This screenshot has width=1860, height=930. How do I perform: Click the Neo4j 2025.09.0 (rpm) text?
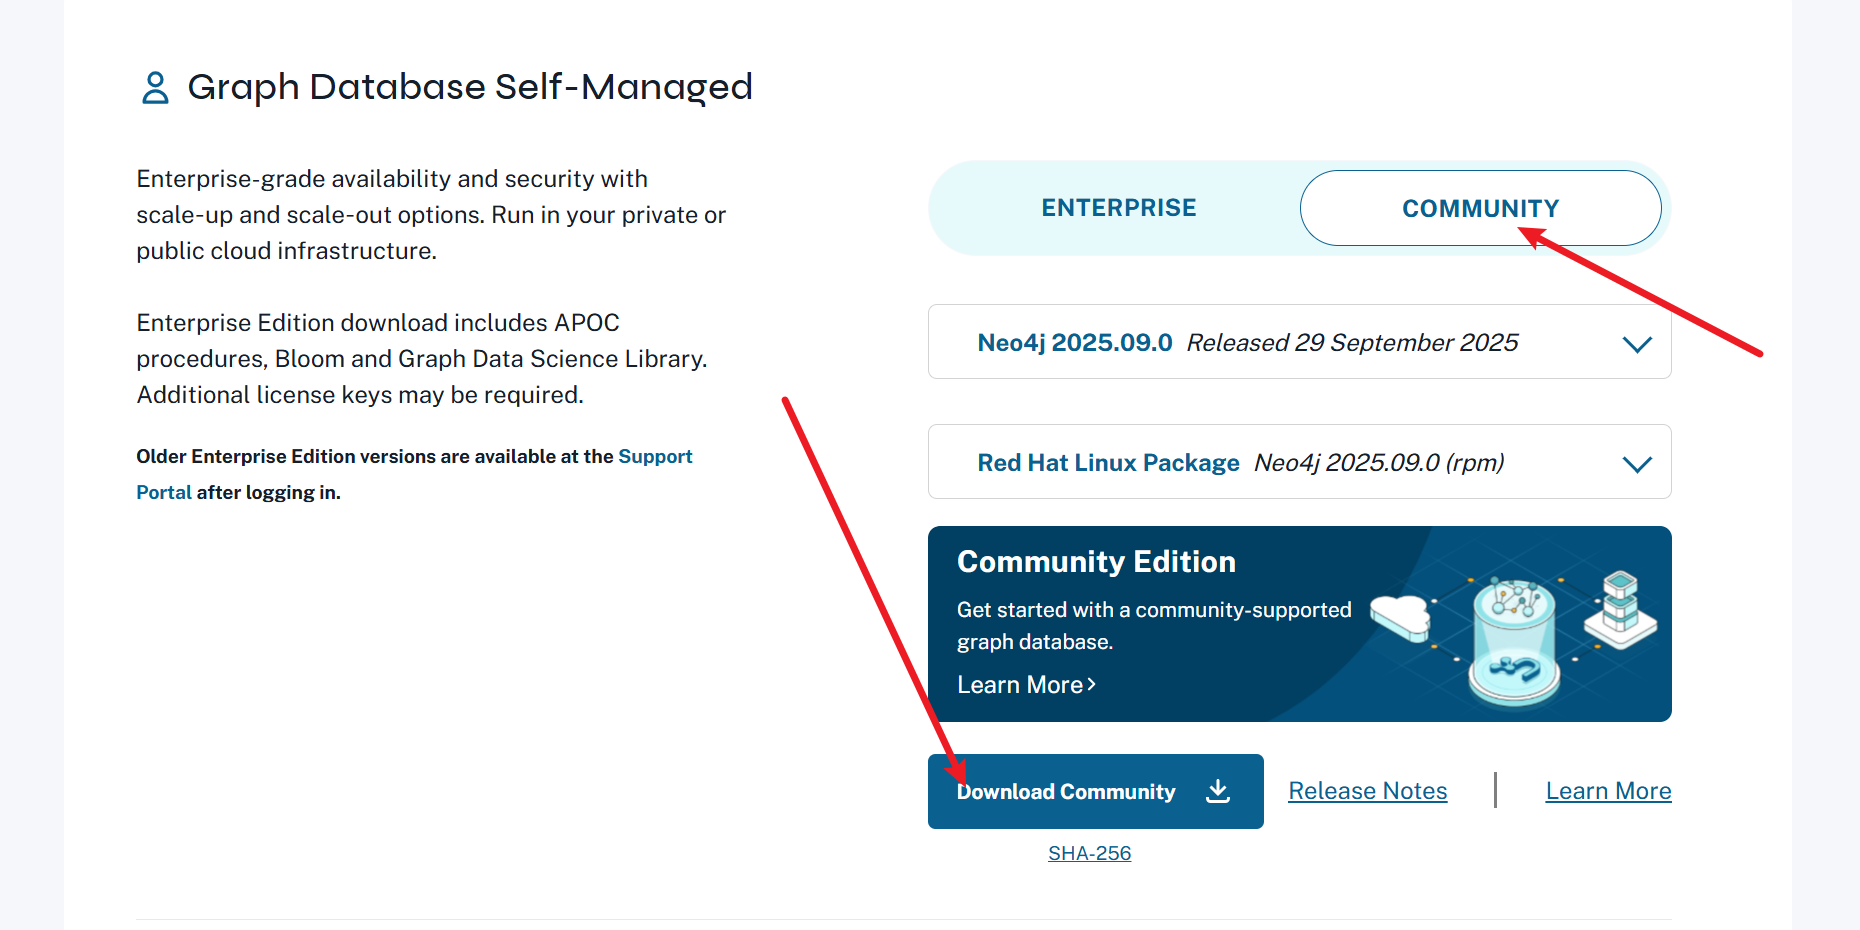click(x=1379, y=463)
